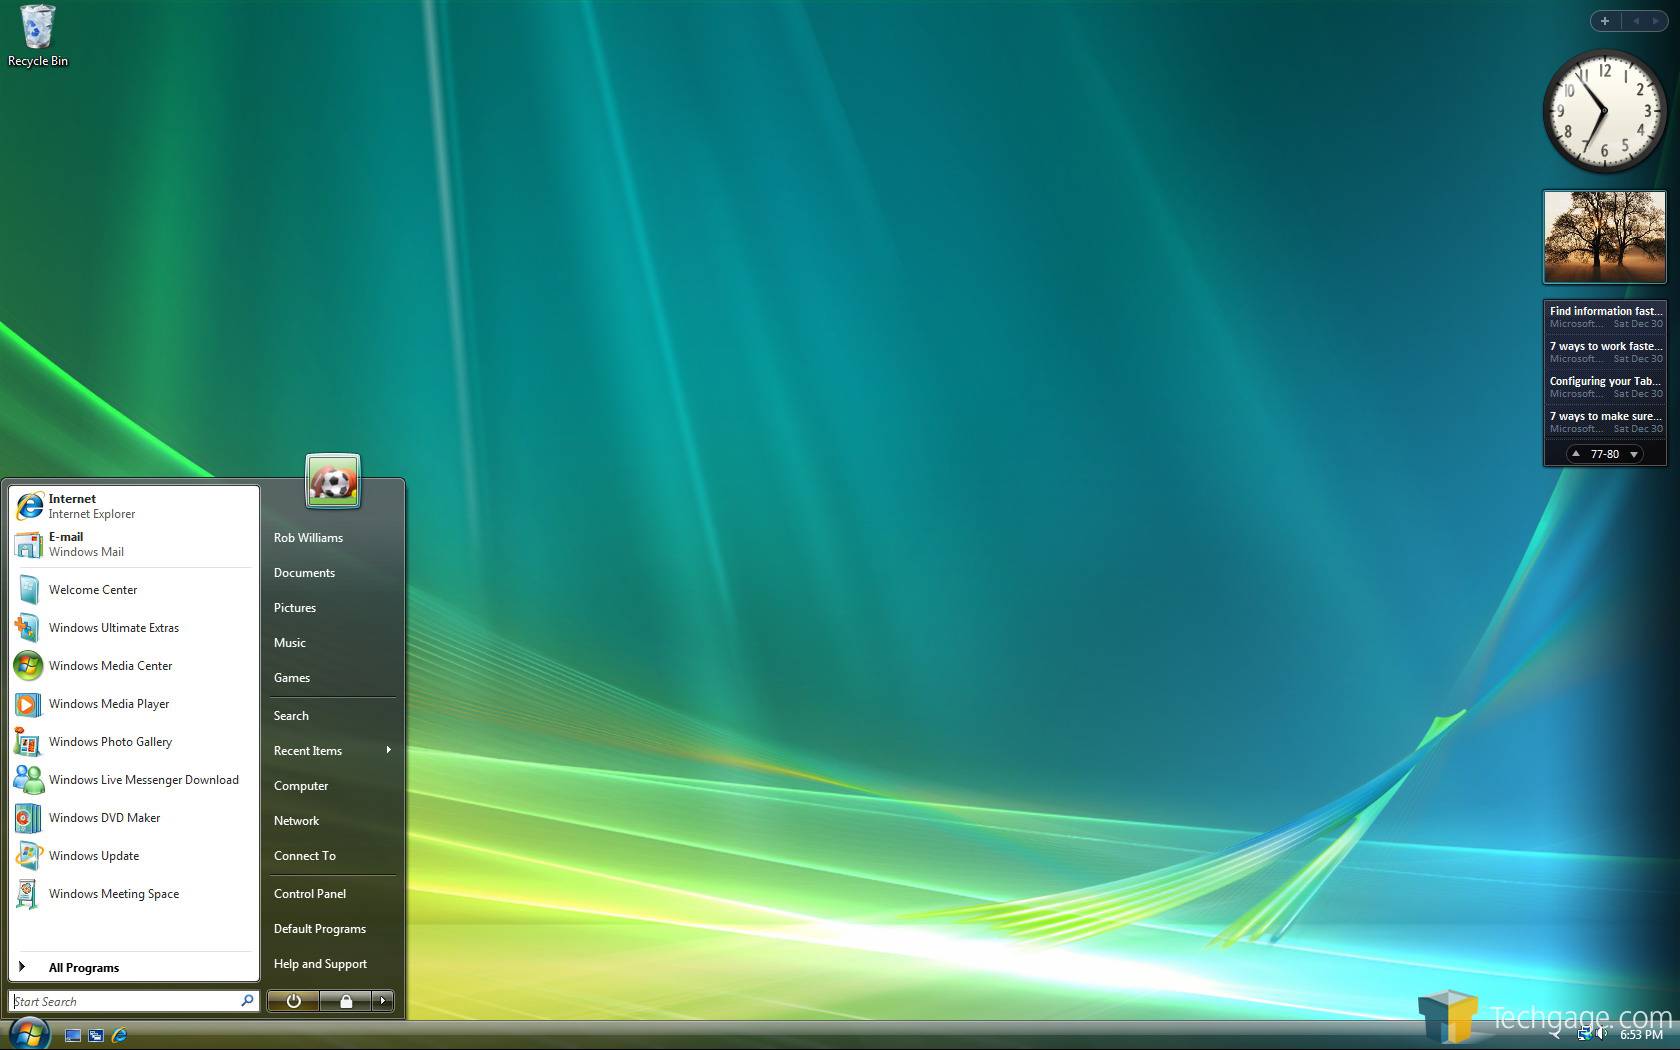Click the Windows Ultimate Extras icon
This screenshot has width=1680, height=1050.
click(x=29, y=628)
